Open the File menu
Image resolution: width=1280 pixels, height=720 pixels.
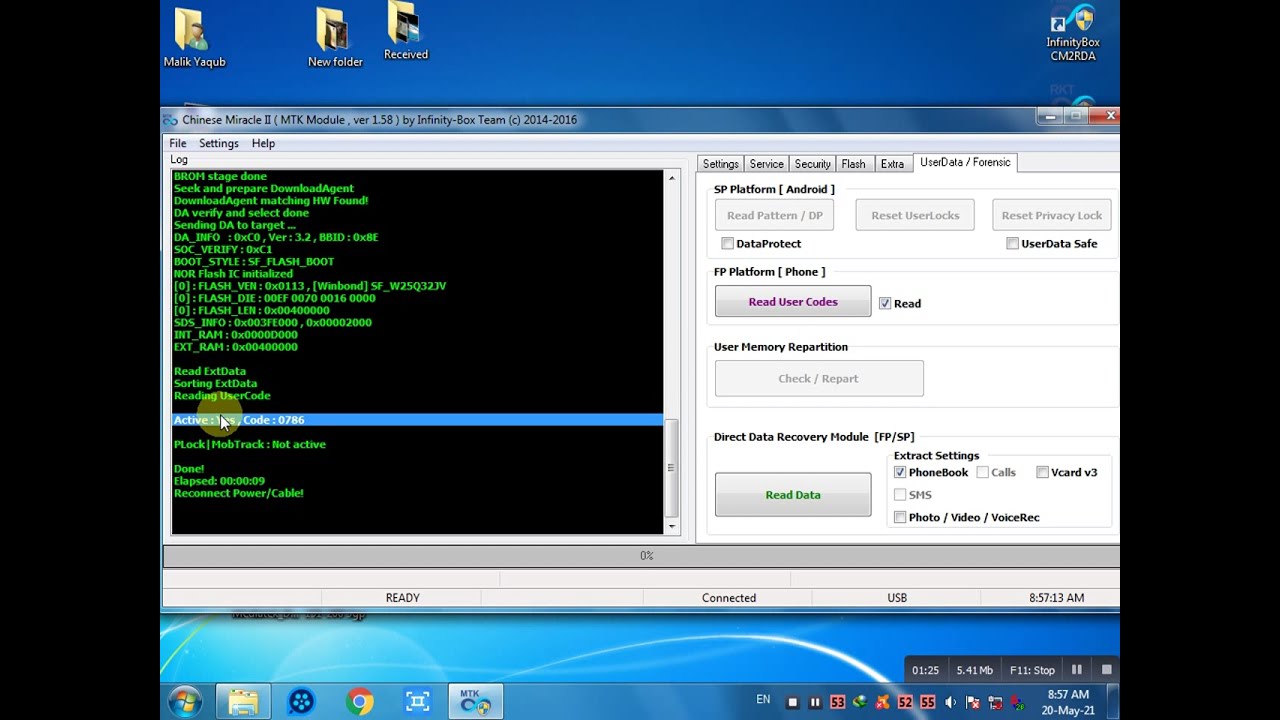click(x=178, y=143)
